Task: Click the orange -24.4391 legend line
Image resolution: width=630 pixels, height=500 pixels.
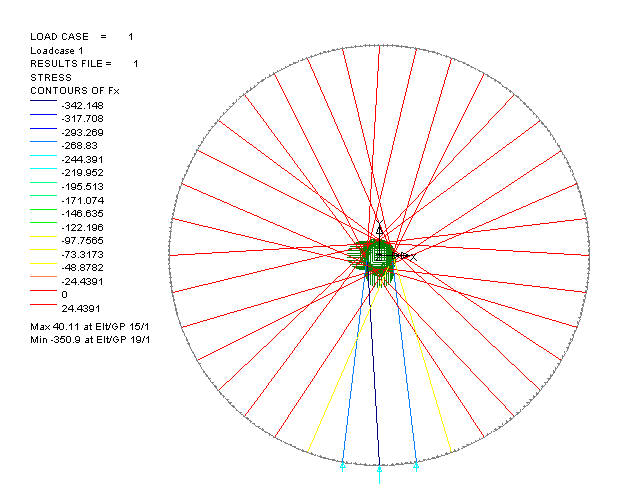Action: 44,282
